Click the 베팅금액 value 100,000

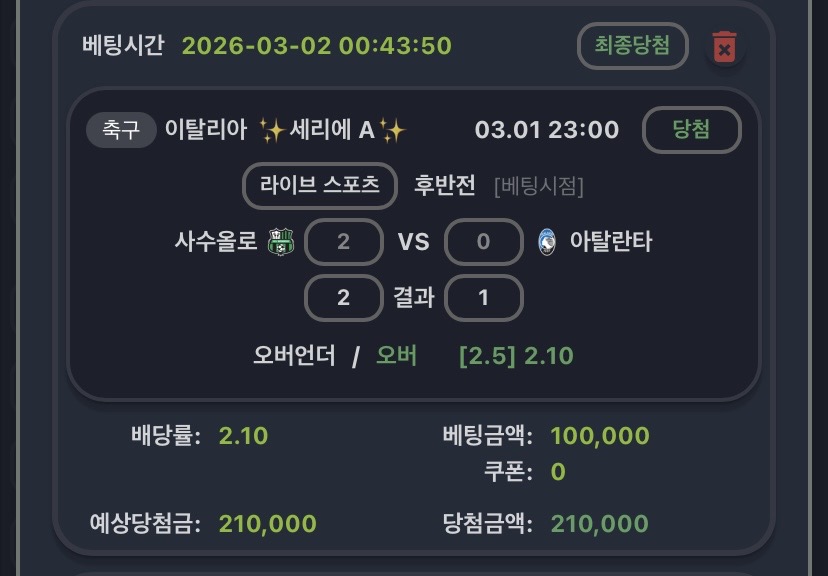point(600,436)
